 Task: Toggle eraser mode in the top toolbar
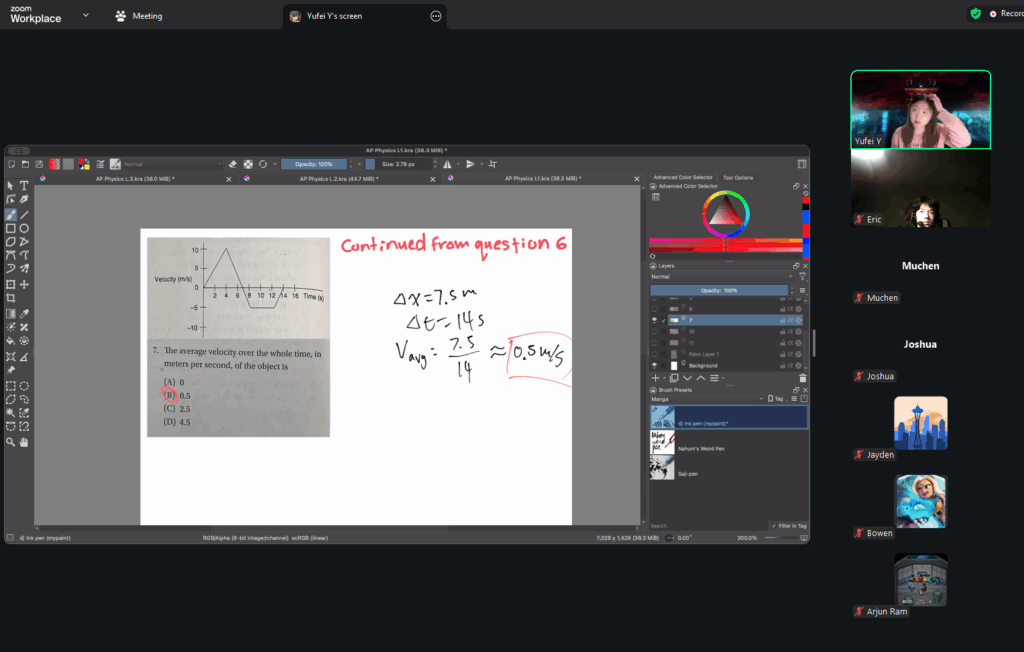click(232, 164)
